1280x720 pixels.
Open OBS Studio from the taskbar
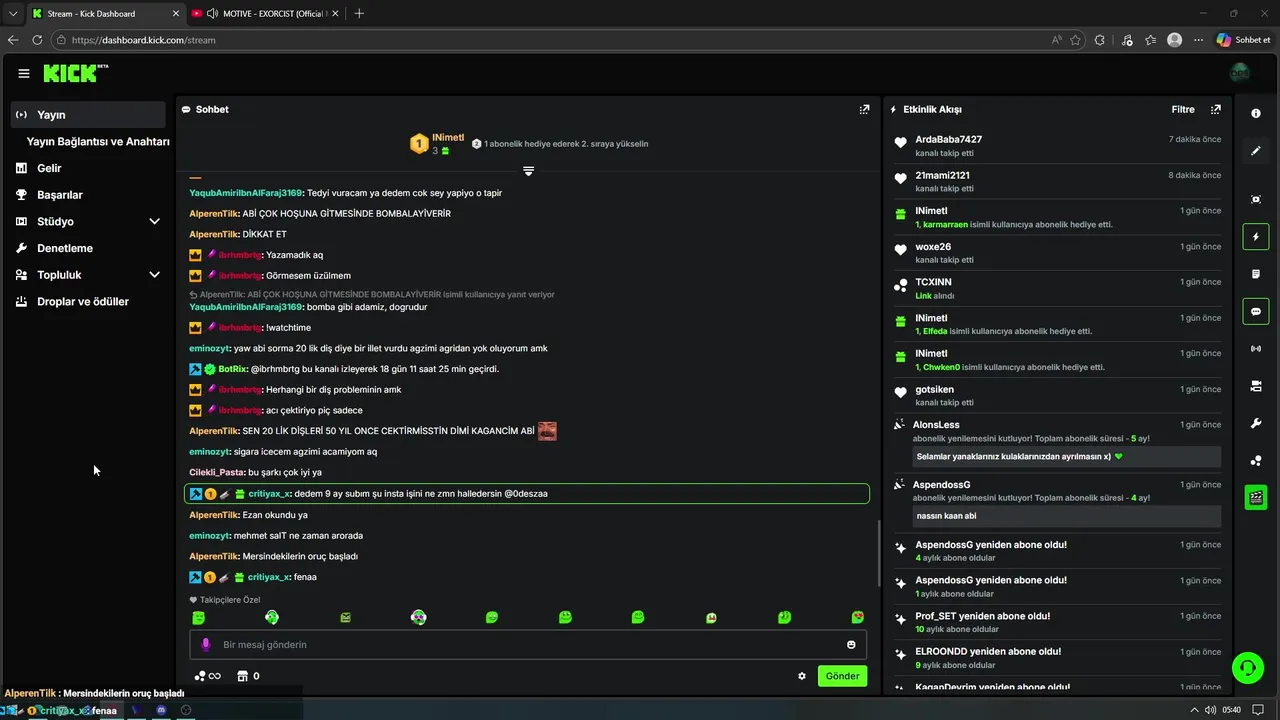click(x=186, y=710)
